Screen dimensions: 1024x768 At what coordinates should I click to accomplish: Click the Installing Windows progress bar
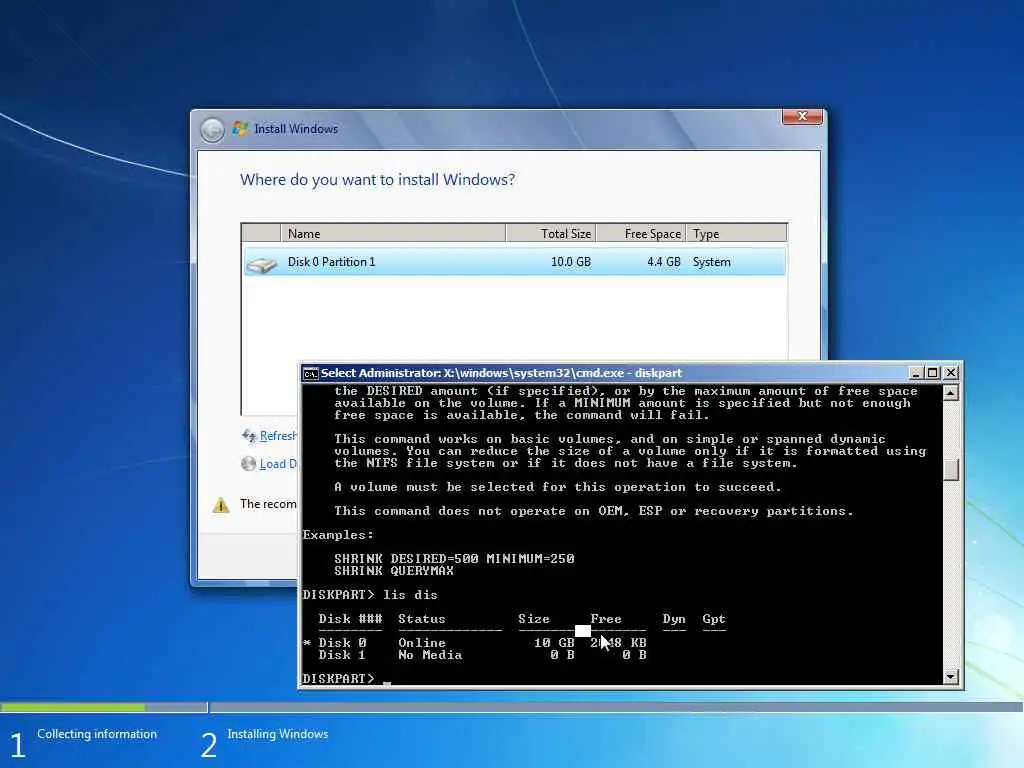[616, 707]
